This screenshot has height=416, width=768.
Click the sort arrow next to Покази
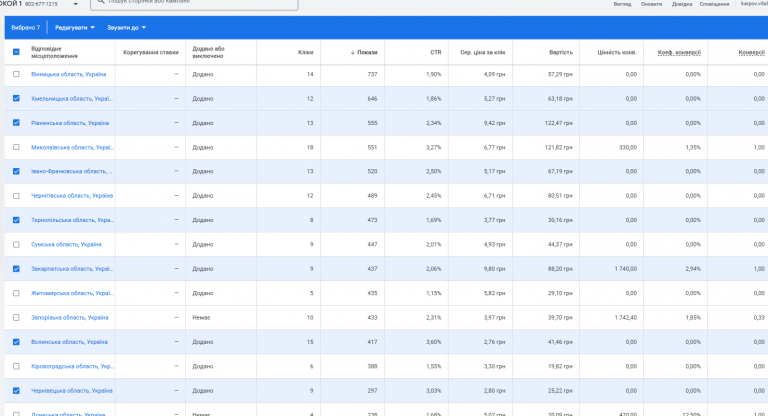pos(353,52)
